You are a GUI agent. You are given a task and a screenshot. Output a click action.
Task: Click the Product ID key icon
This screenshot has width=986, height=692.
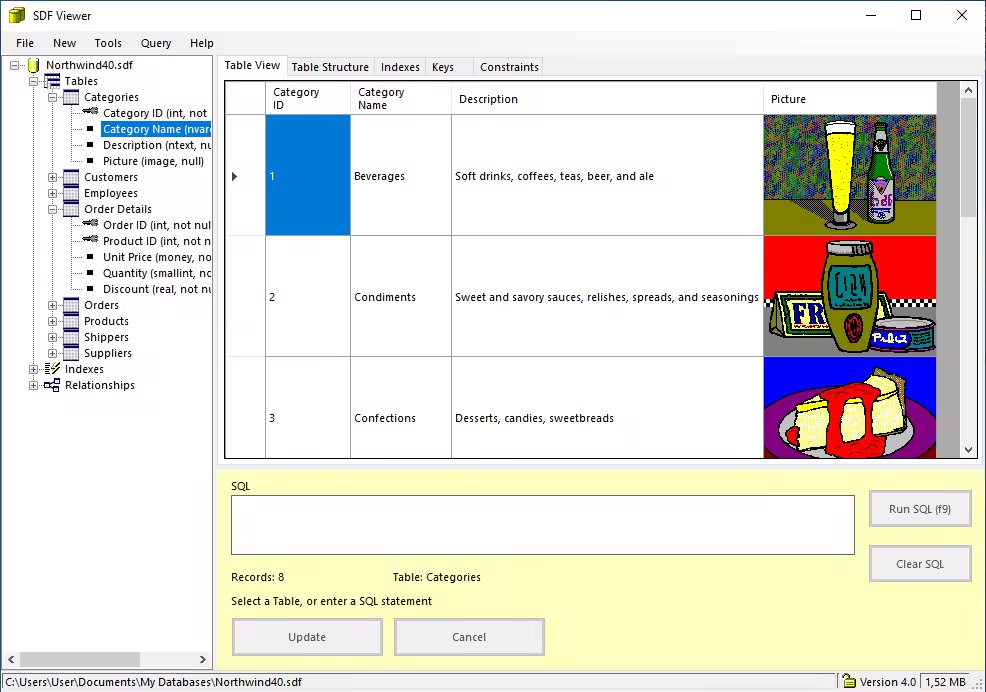(x=90, y=241)
